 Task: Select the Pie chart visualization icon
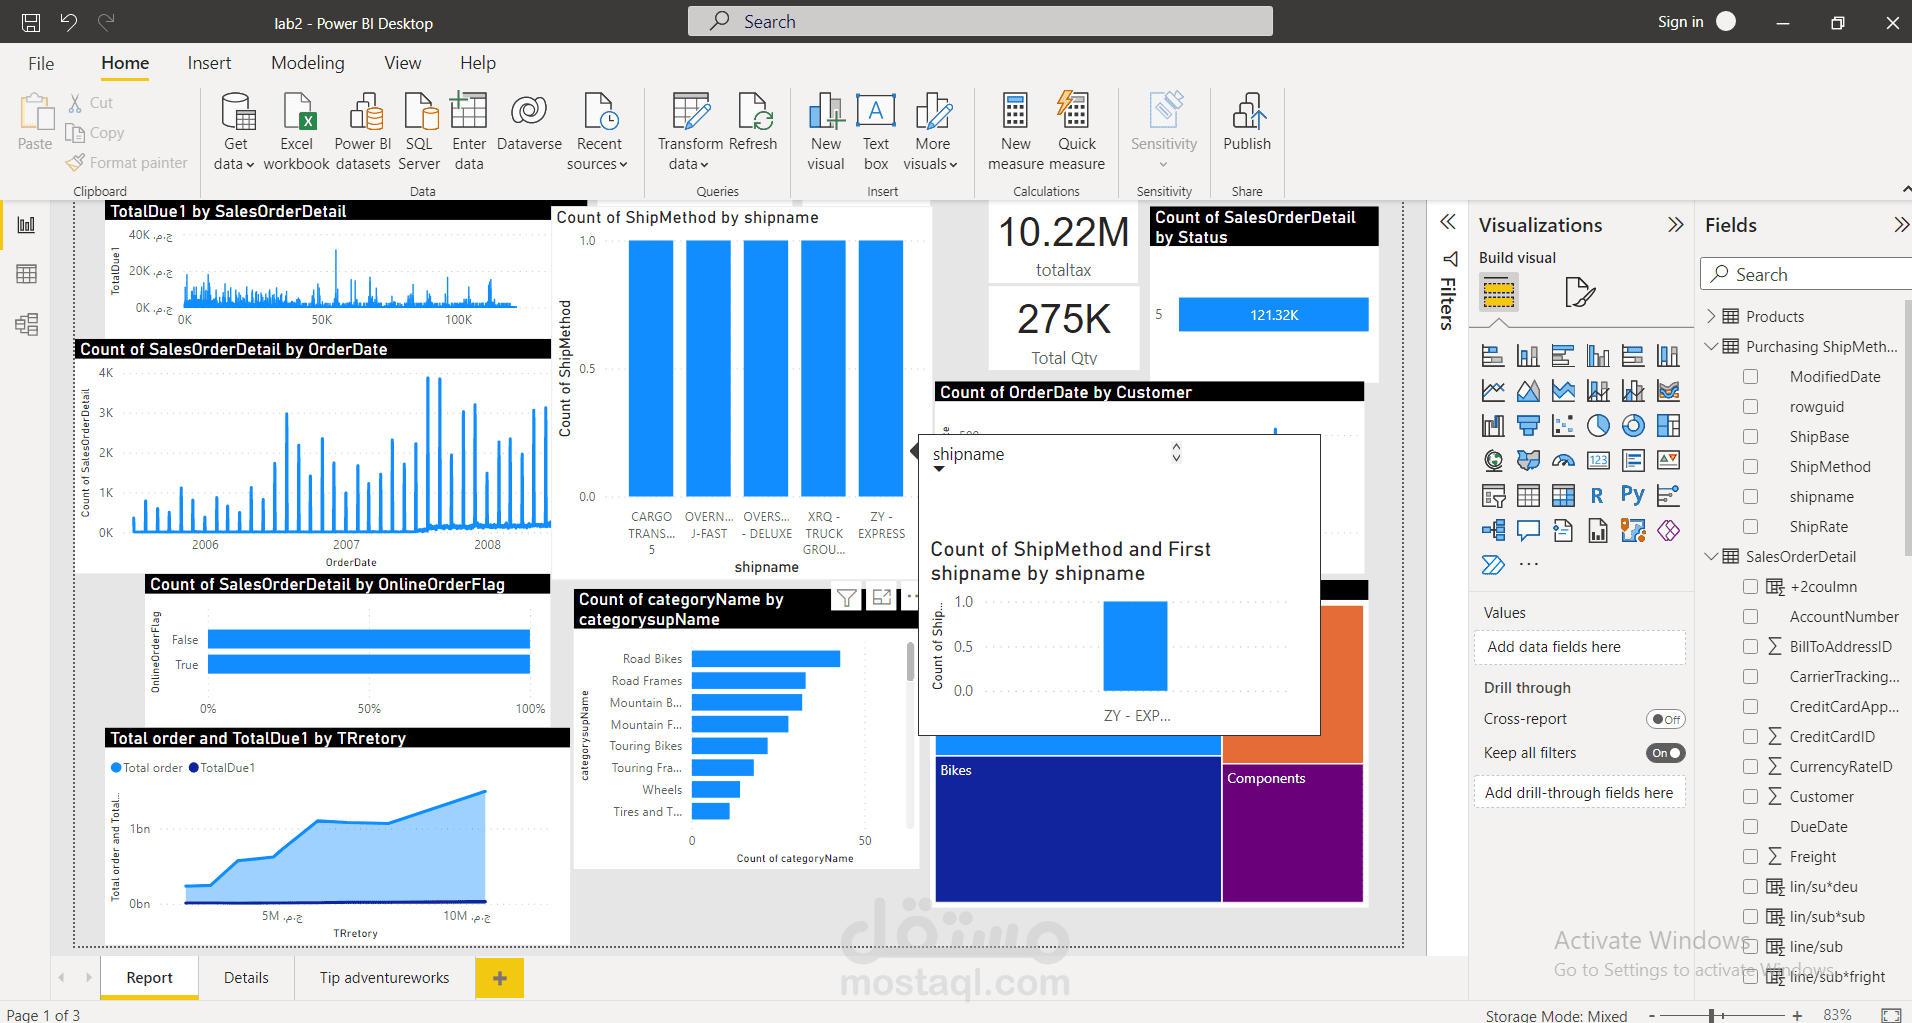[x=1597, y=425]
